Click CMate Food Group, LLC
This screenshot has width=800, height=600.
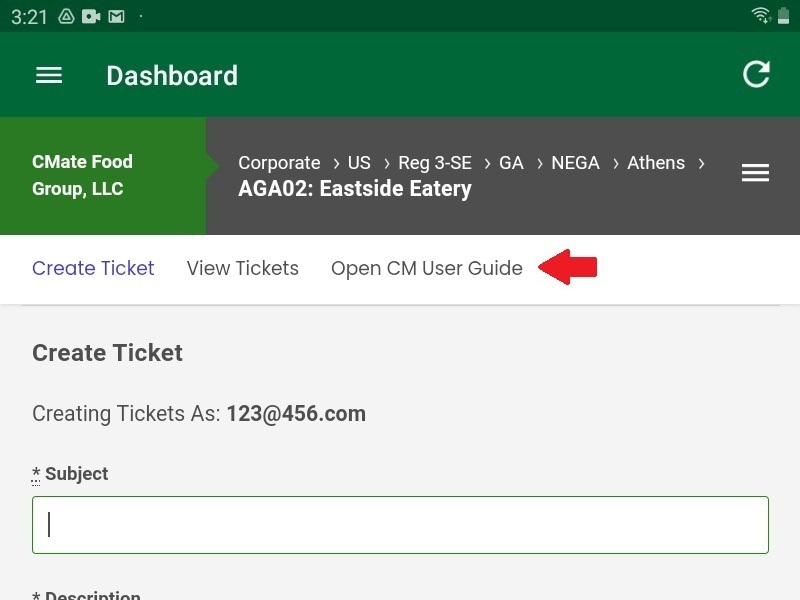pyautogui.click(x=83, y=175)
